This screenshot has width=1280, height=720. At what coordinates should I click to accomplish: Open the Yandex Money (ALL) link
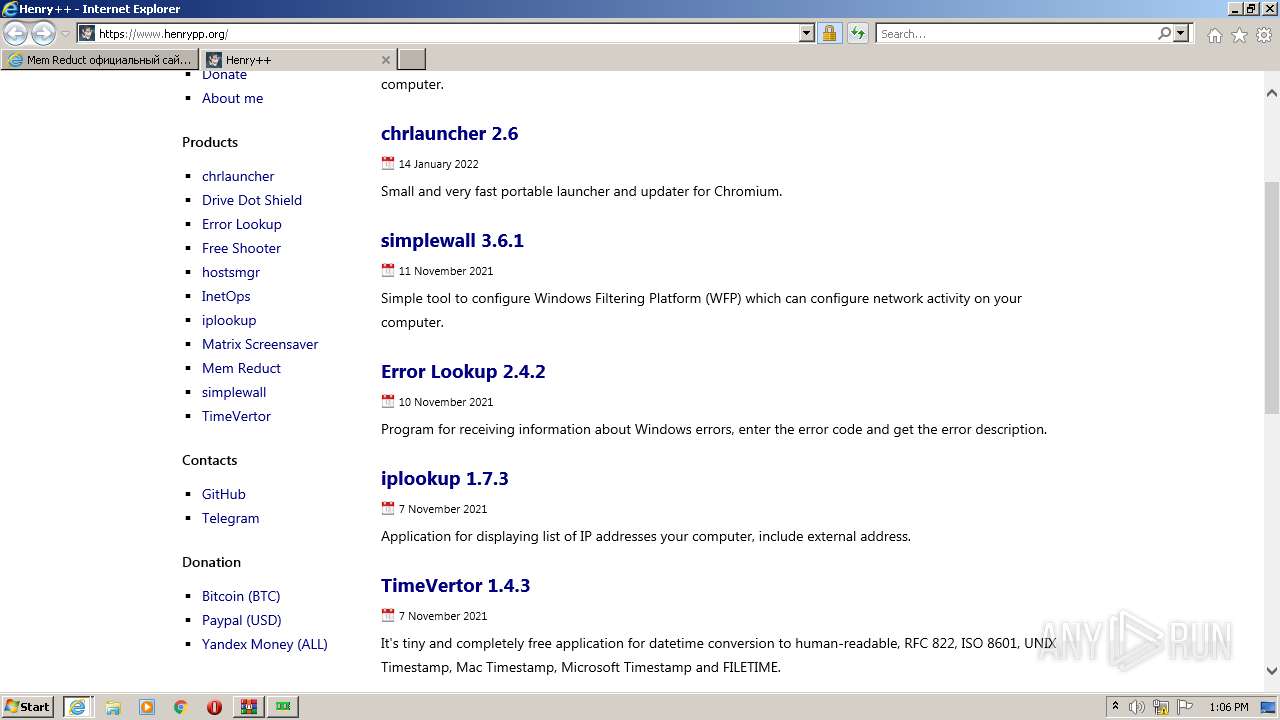[265, 644]
